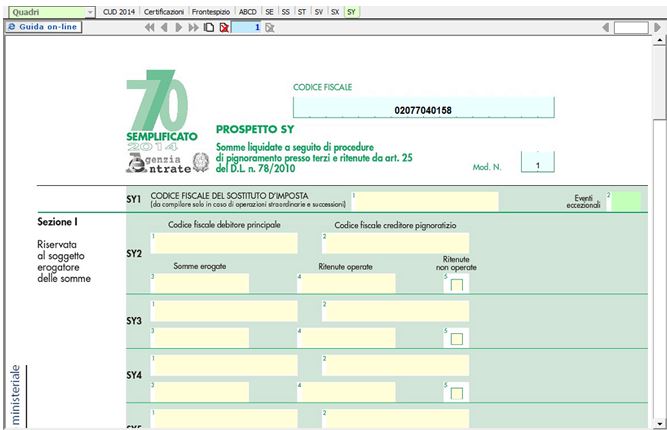Select the SY tab
Image resolution: width=667 pixels, height=430 pixels.
click(x=351, y=12)
